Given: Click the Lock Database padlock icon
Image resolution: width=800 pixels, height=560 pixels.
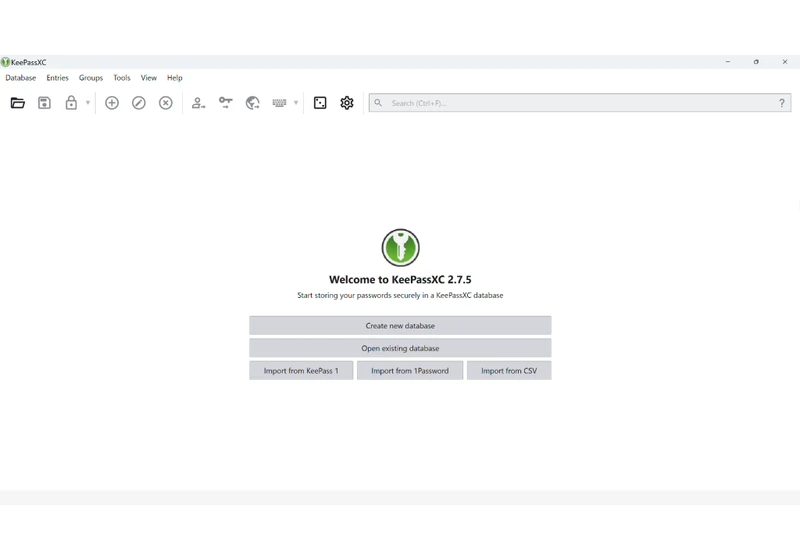Looking at the screenshot, I should tap(71, 103).
